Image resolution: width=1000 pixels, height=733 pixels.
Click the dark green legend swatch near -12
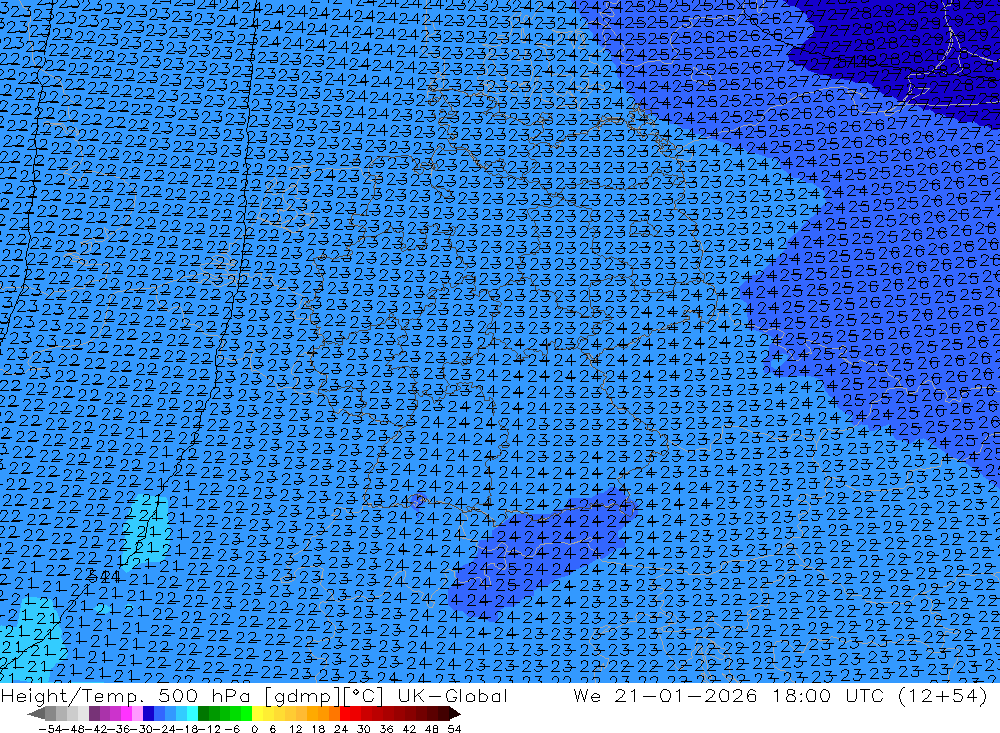click(203, 714)
